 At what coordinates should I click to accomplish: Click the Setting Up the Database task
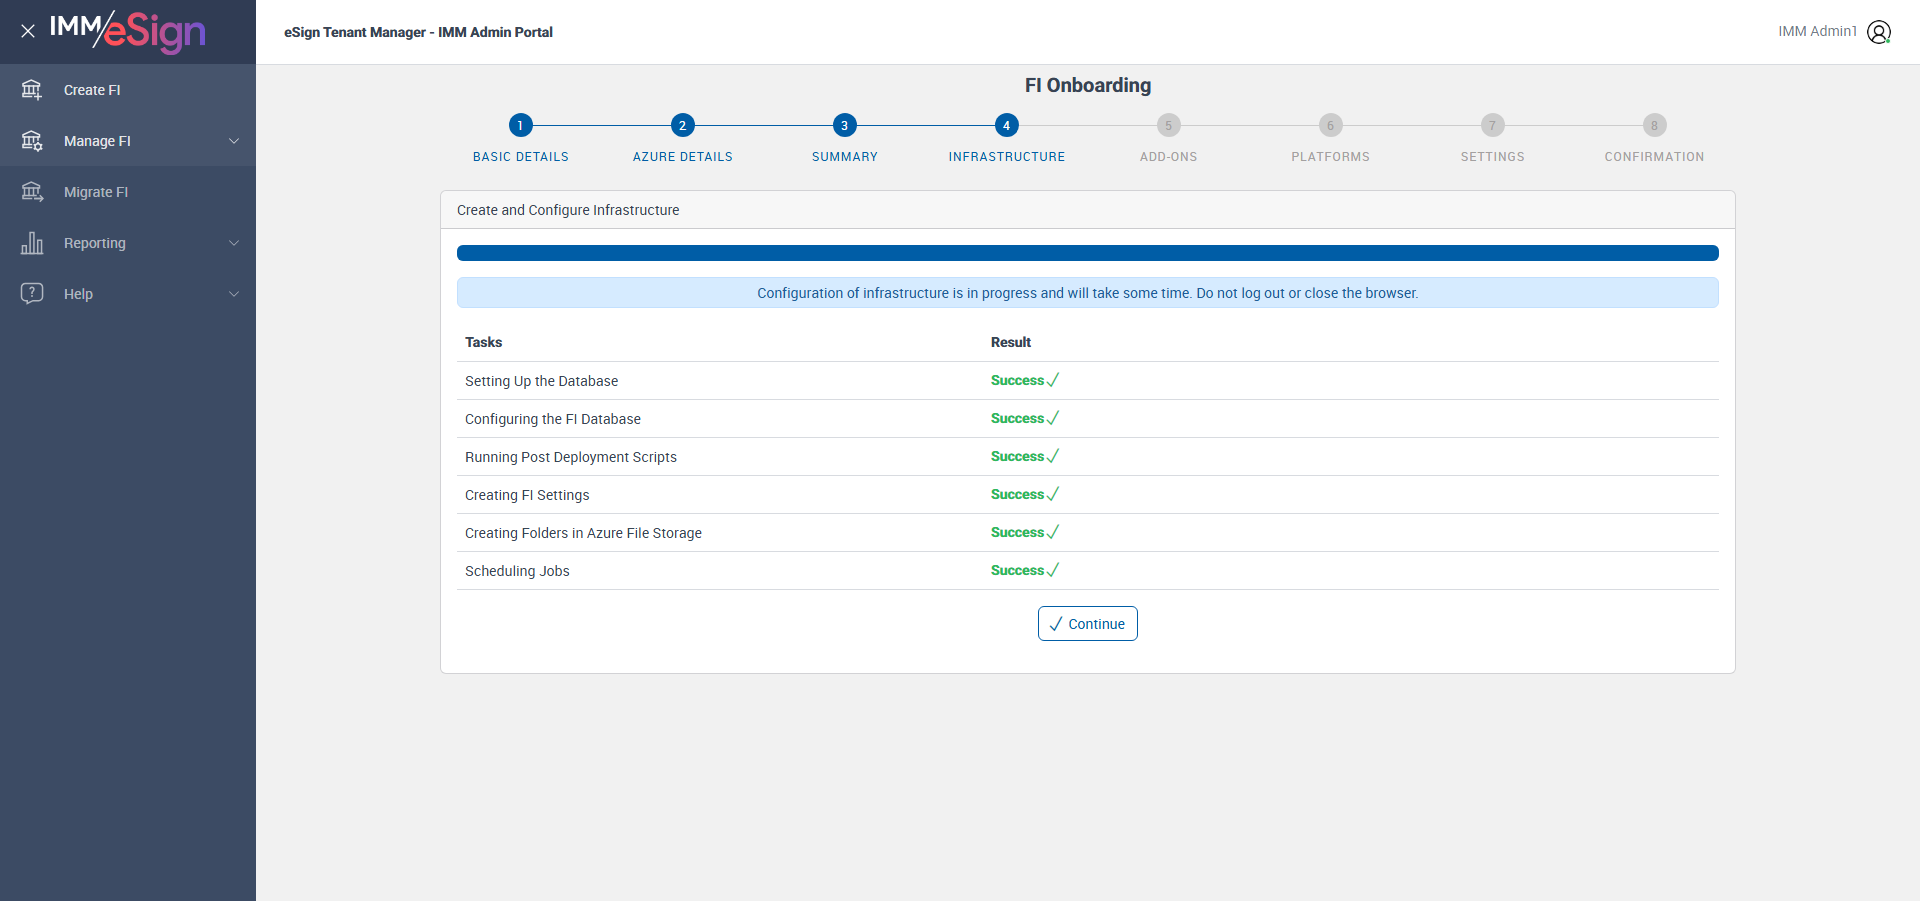click(x=541, y=381)
